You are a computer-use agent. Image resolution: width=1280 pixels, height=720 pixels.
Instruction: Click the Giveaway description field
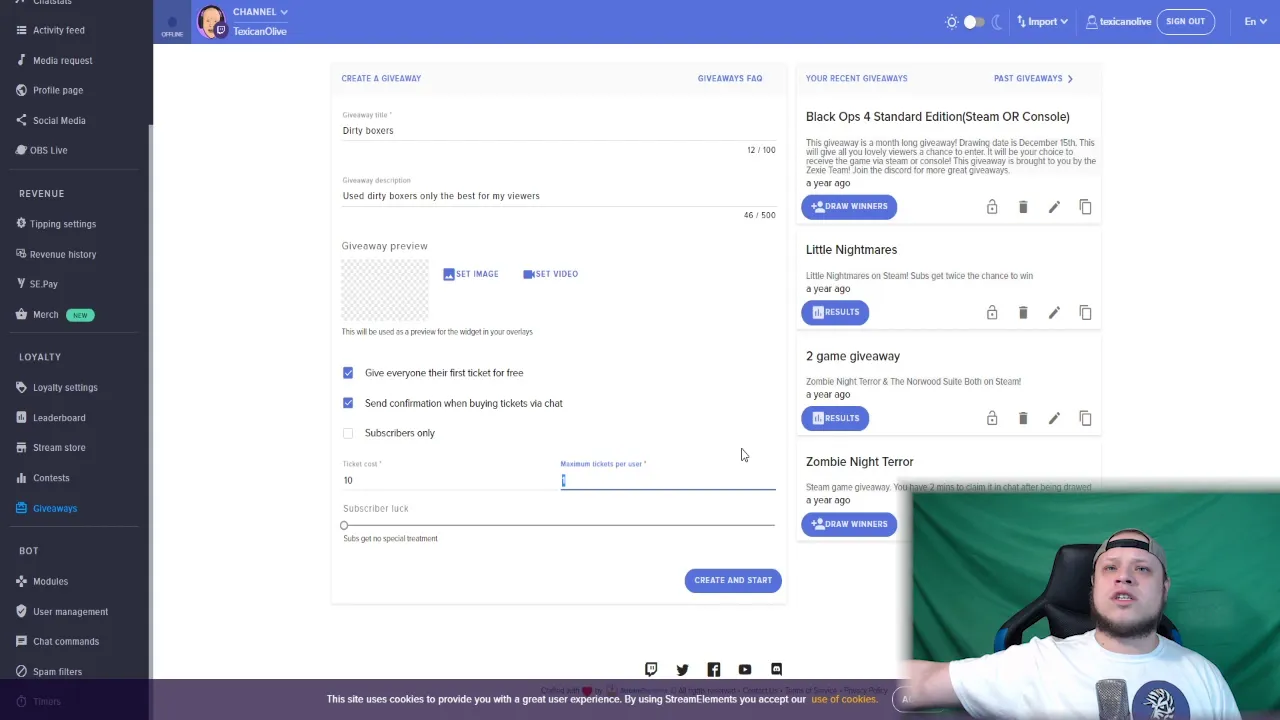[x=559, y=196]
